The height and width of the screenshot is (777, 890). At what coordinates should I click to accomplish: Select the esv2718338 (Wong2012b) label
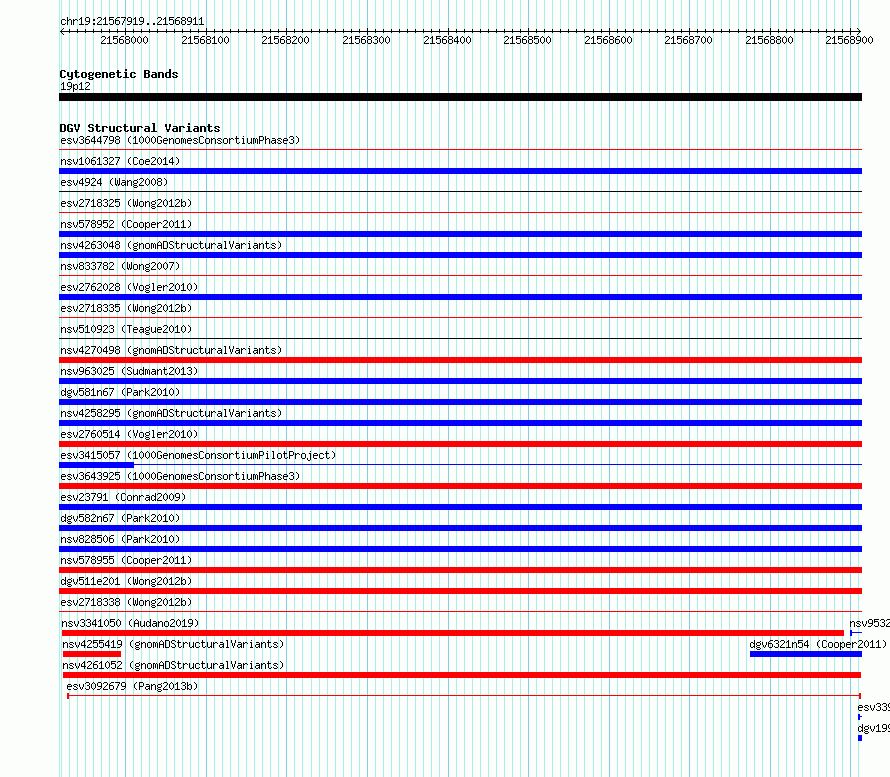click(x=126, y=602)
